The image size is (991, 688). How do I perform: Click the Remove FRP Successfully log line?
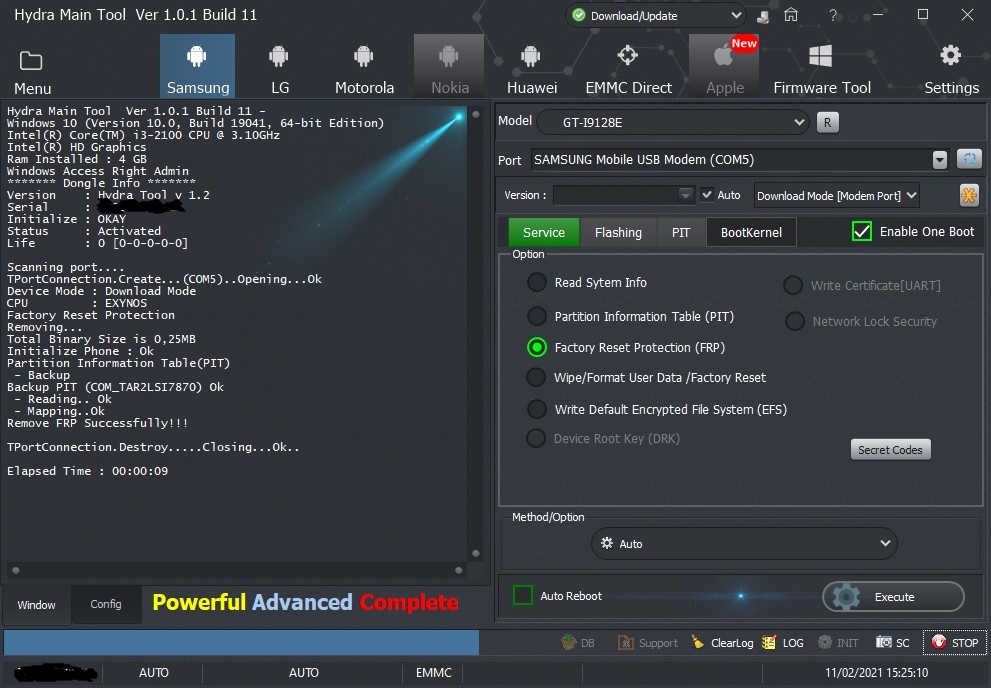[97, 423]
